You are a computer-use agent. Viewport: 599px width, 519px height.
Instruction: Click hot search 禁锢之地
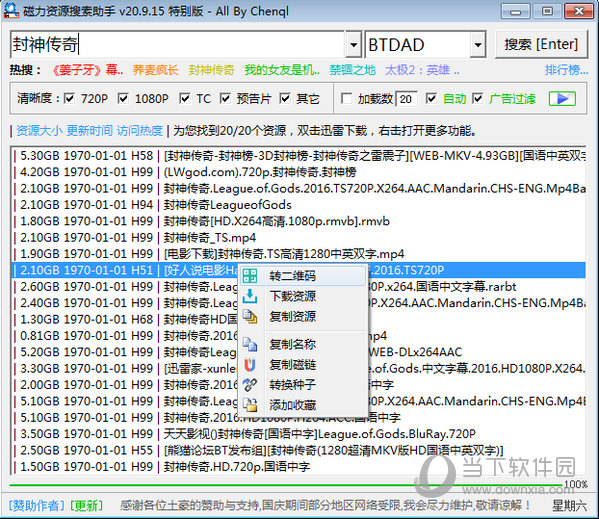coord(352,70)
